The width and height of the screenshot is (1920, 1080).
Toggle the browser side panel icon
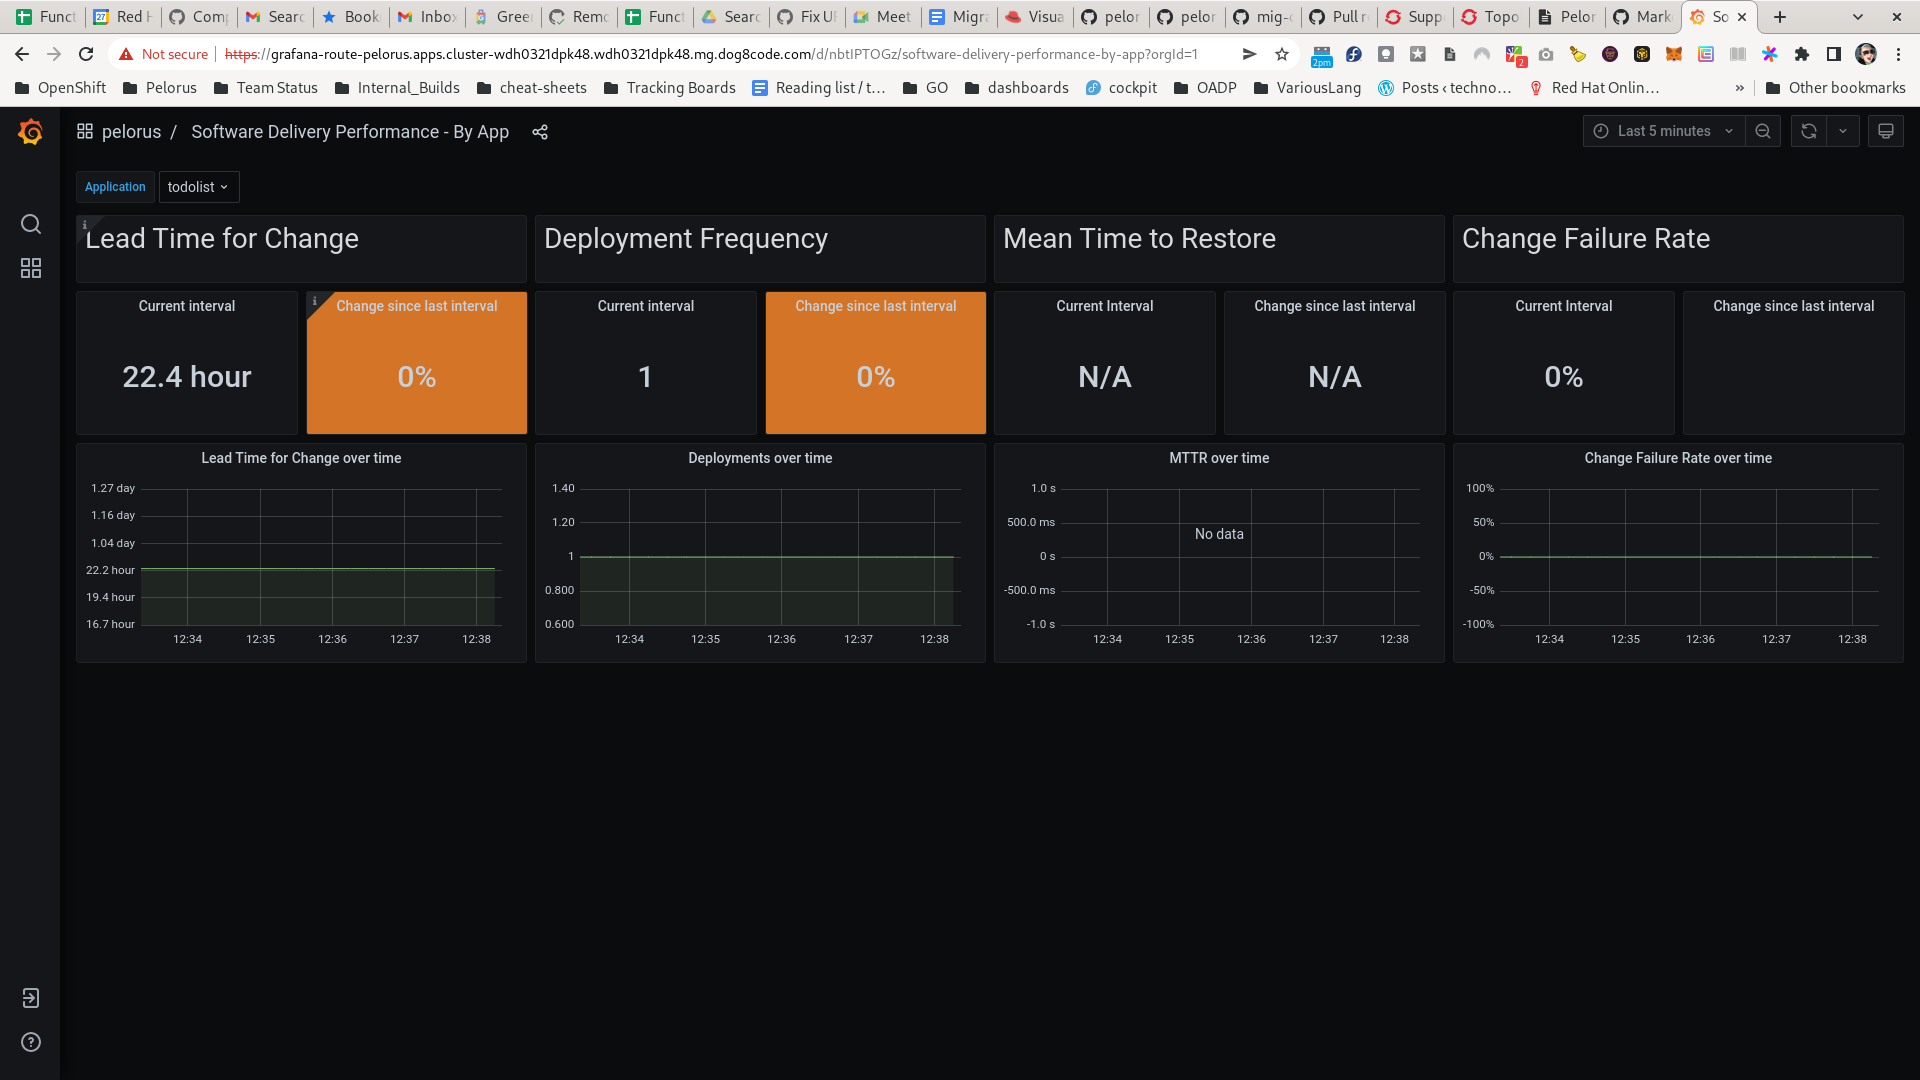coord(1834,54)
